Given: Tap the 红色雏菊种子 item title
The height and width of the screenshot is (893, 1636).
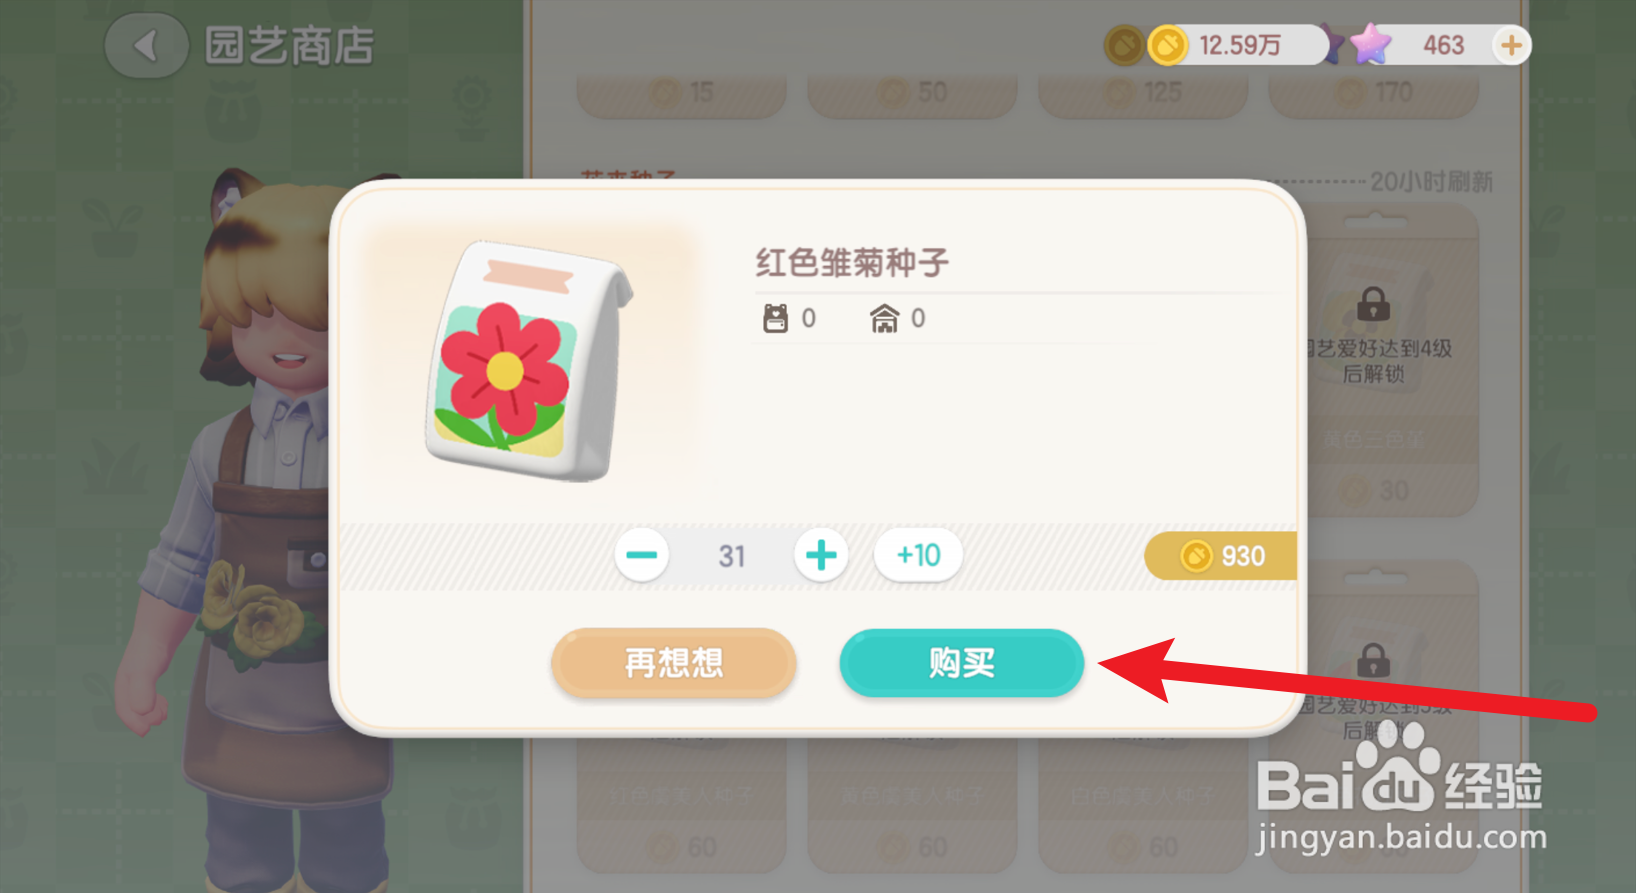Looking at the screenshot, I should pyautogui.click(x=852, y=263).
